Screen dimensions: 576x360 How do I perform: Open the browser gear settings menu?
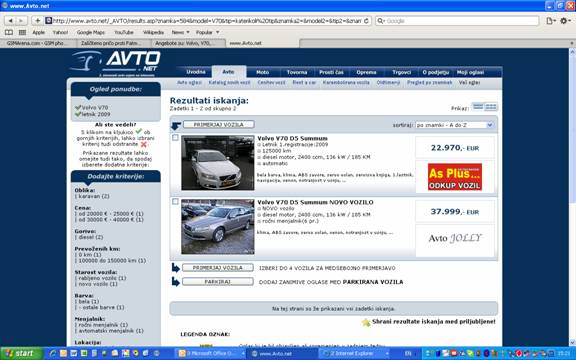pyautogui.click(x=564, y=21)
